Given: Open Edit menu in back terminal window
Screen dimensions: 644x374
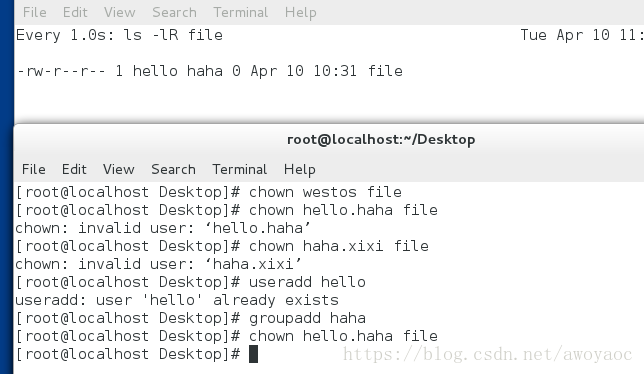Looking at the screenshot, I should pos(75,12).
